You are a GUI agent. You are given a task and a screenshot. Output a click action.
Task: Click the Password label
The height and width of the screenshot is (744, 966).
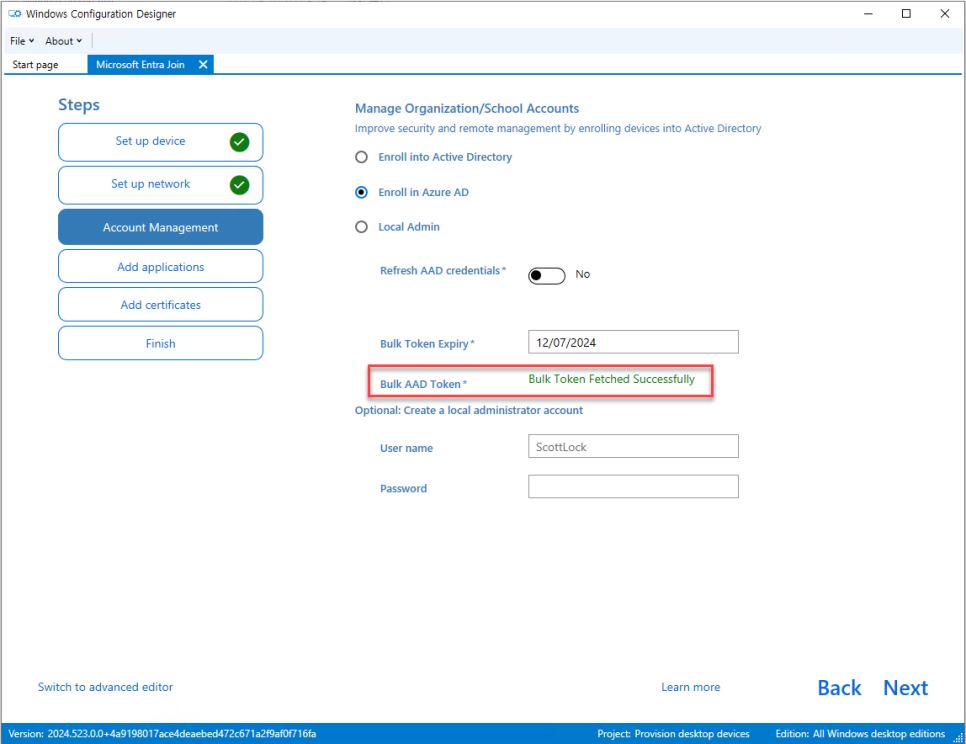(x=403, y=488)
